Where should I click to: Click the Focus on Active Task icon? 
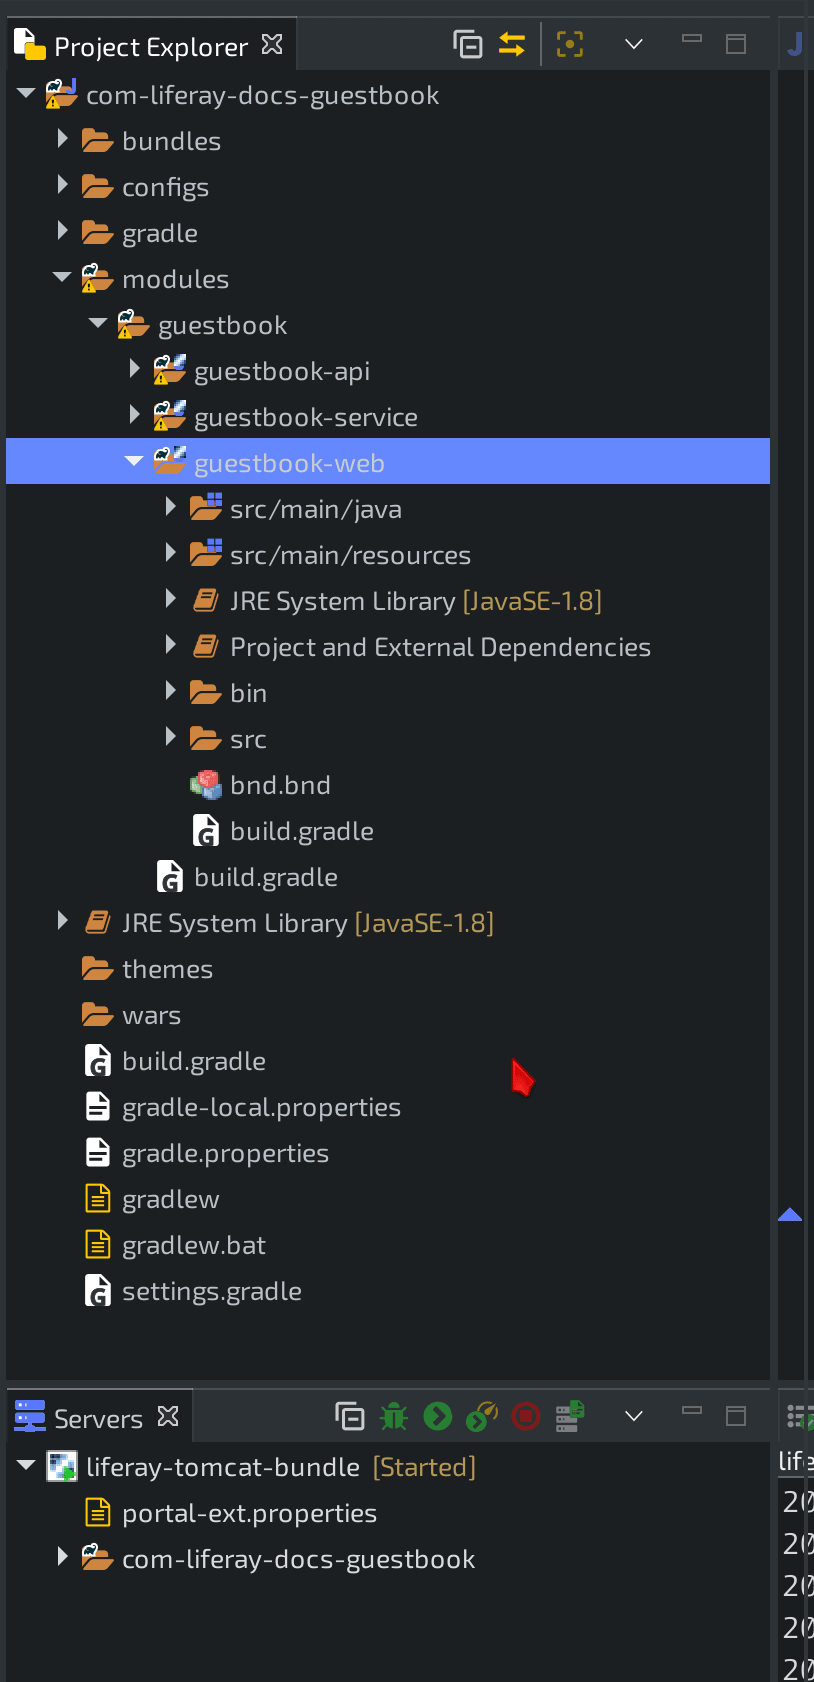click(570, 44)
